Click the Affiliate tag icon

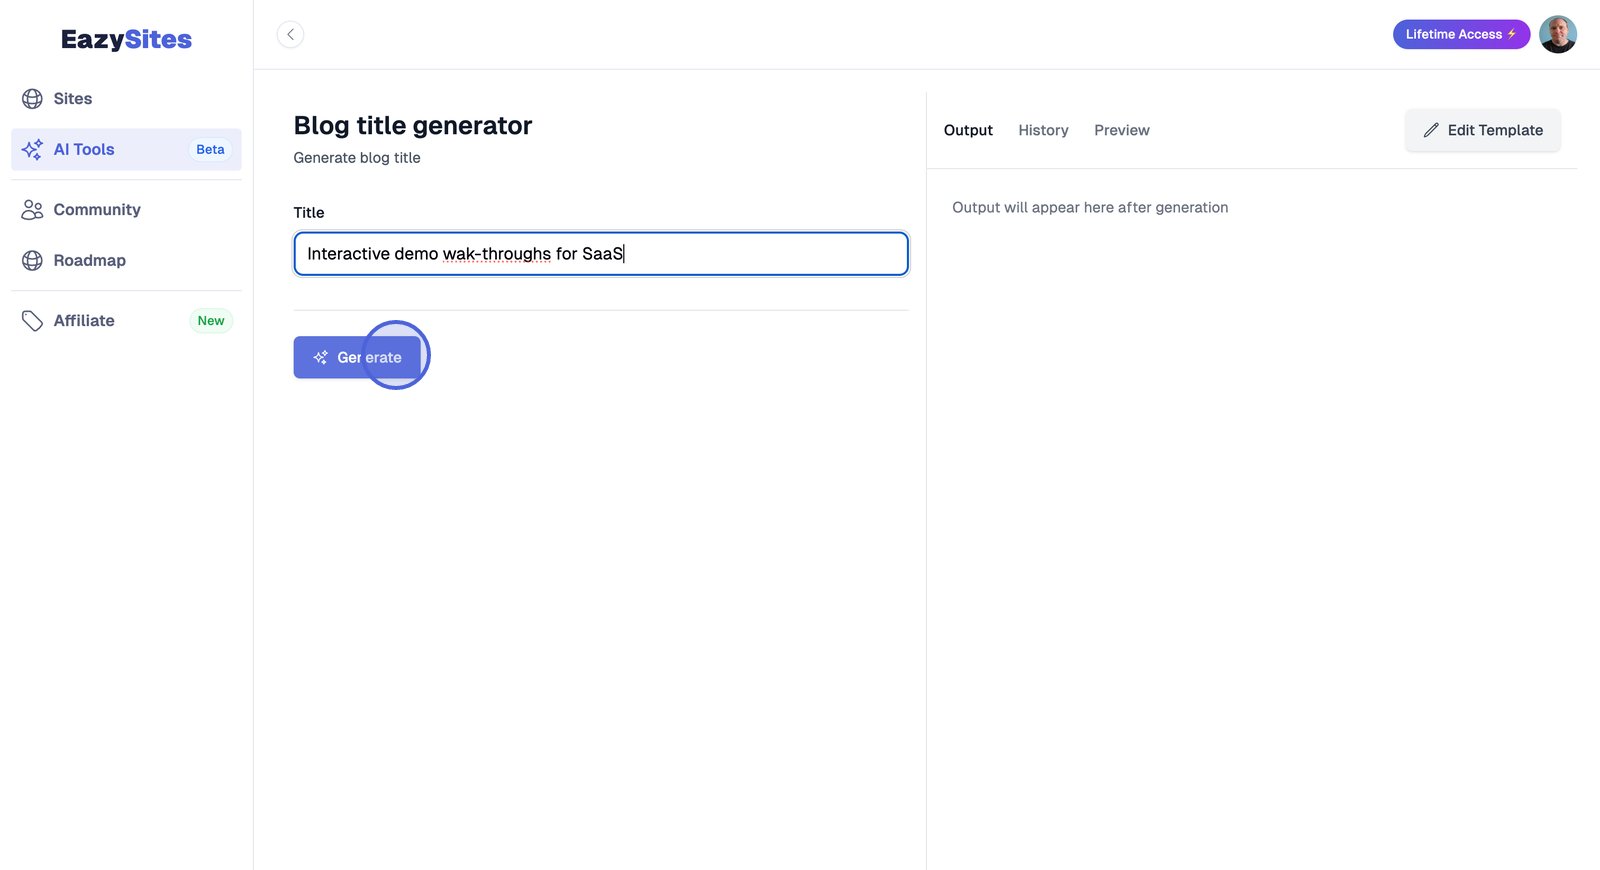[x=32, y=321]
